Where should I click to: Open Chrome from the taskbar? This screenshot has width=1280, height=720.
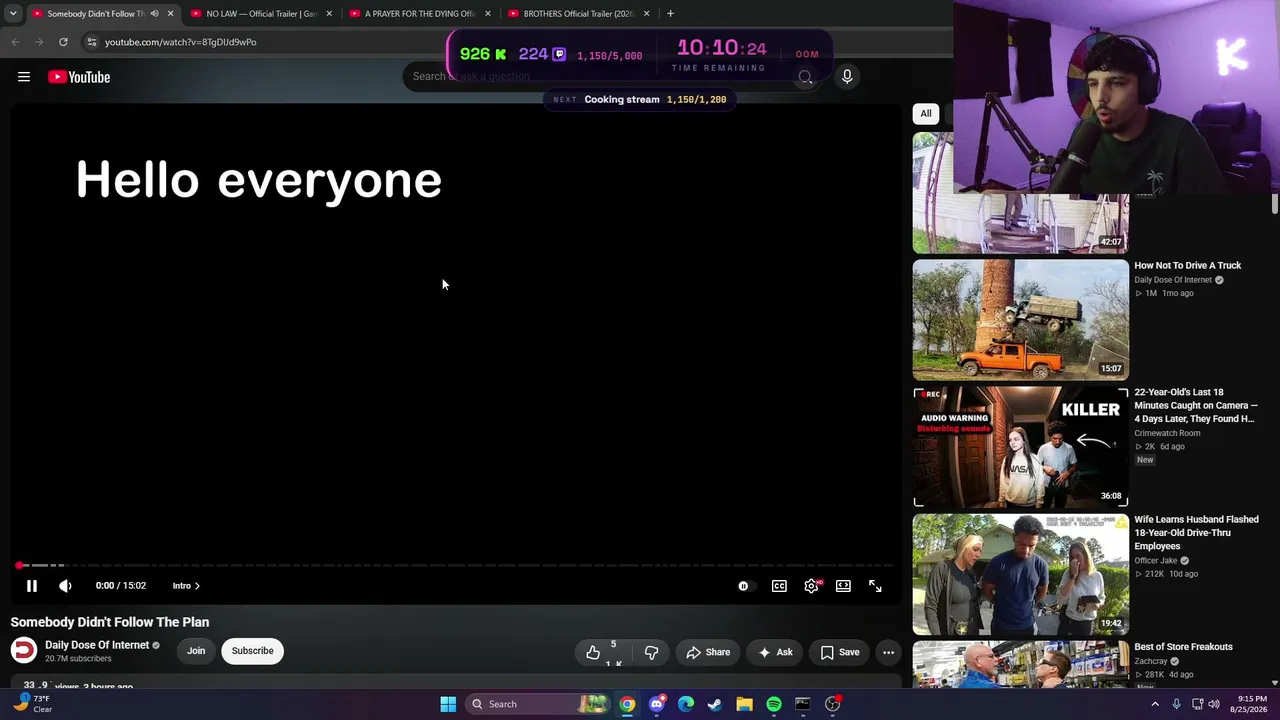tap(627, 704)
